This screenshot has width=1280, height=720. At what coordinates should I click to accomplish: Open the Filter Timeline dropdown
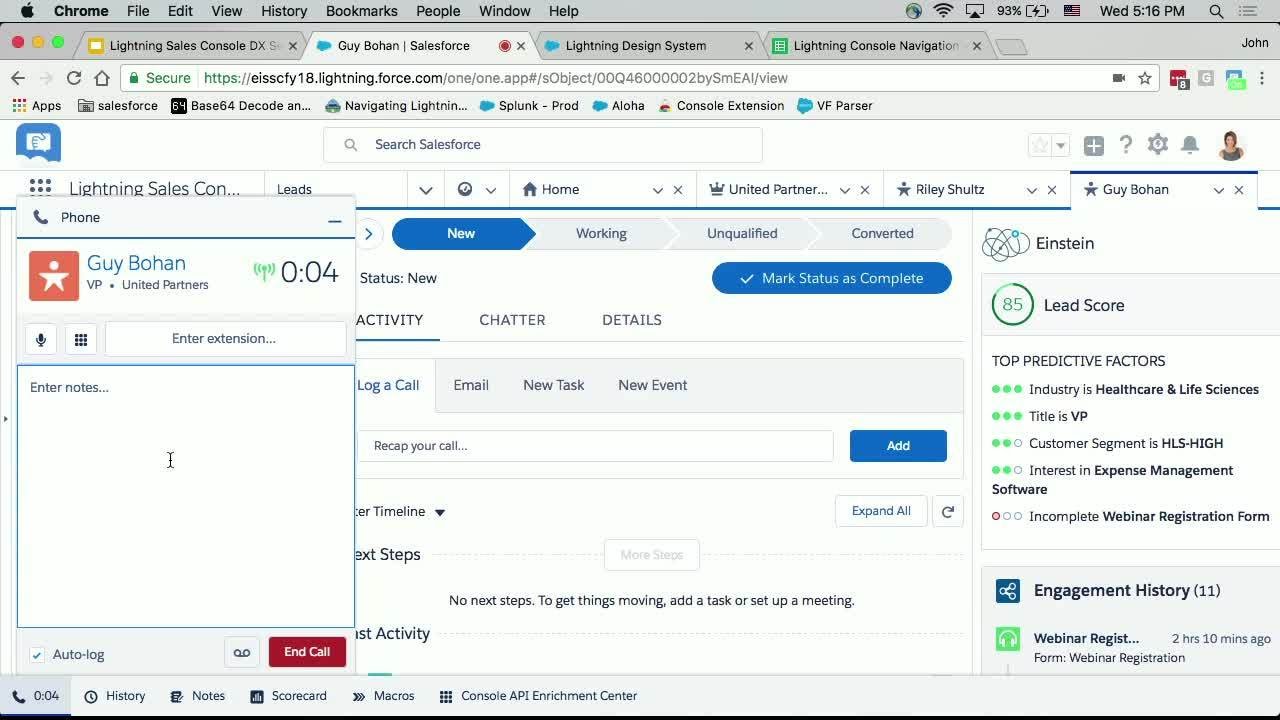point(439,512)
